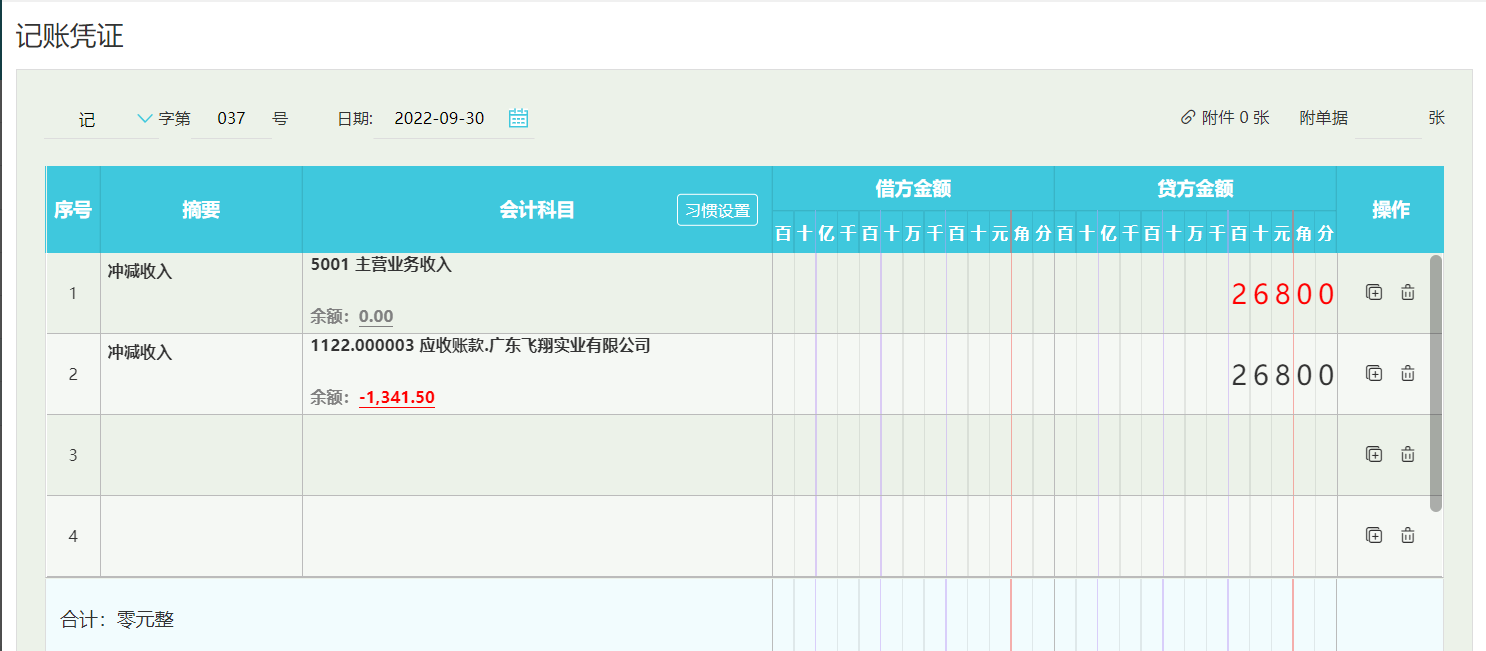Remove empty row 3 via trash icon
The height and width of the screenshot is (651, 1486).
(1408, 454)
